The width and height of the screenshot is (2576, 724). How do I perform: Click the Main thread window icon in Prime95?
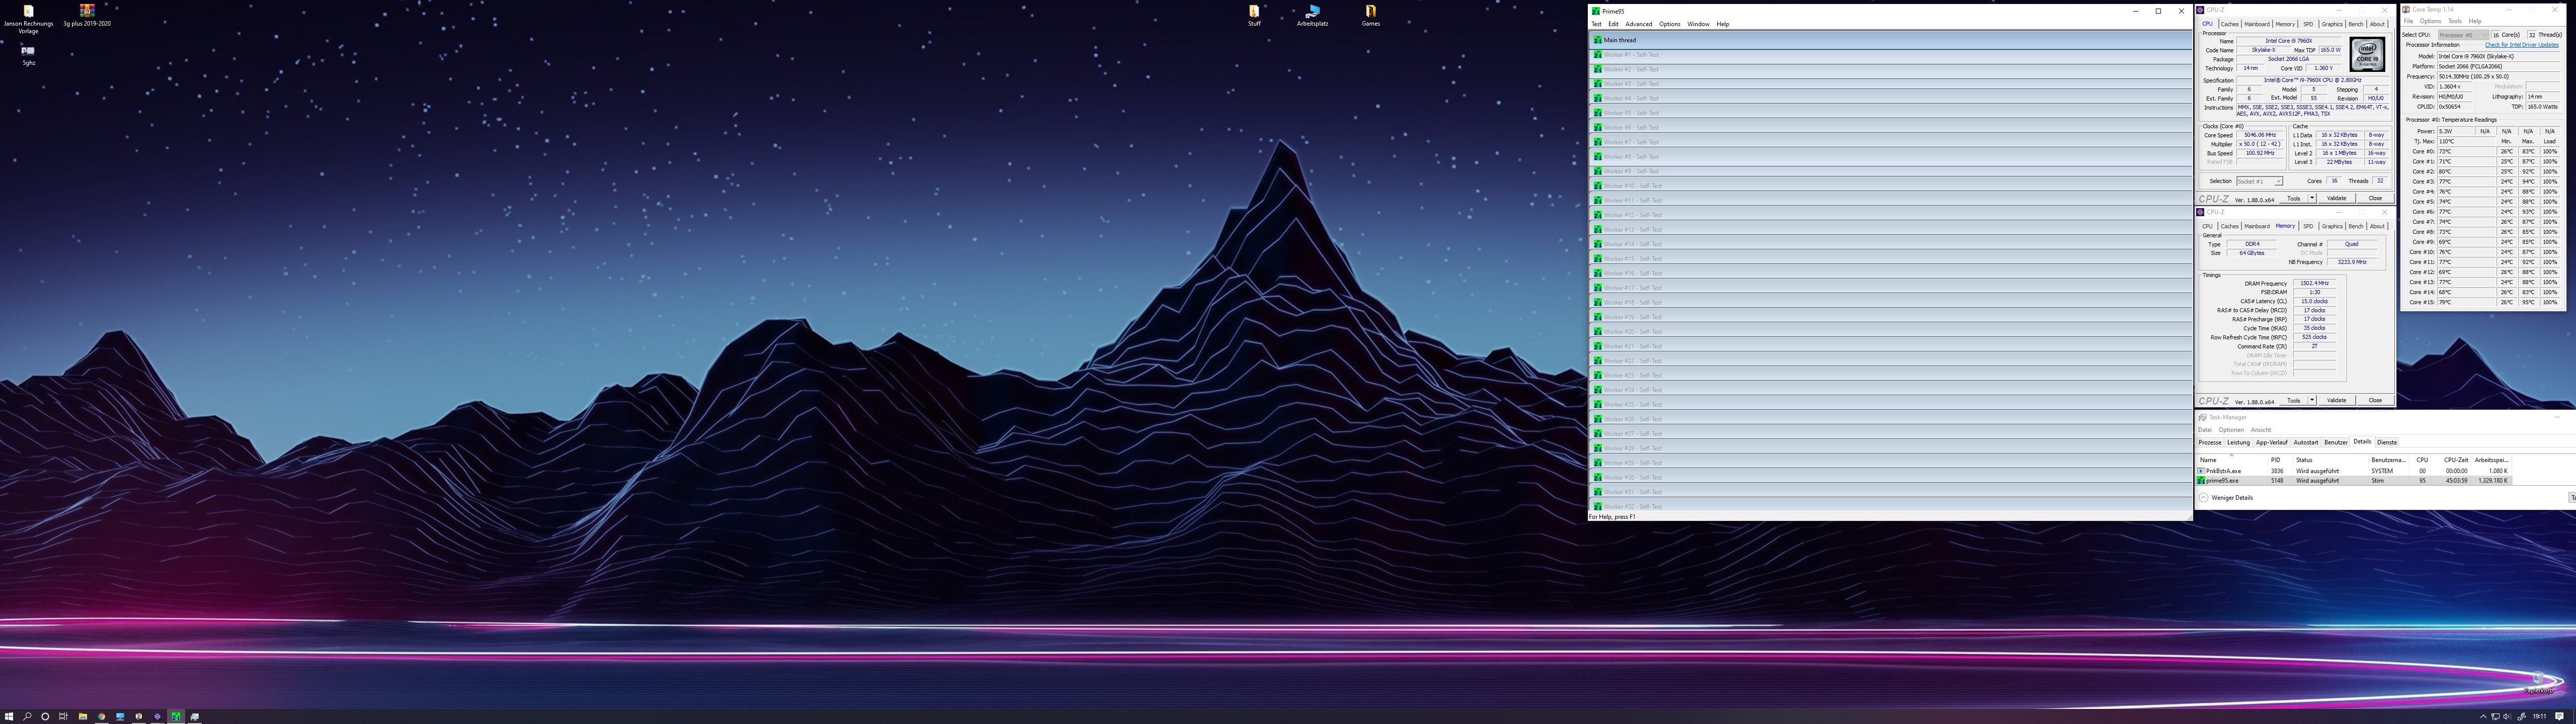point(1597,40)
